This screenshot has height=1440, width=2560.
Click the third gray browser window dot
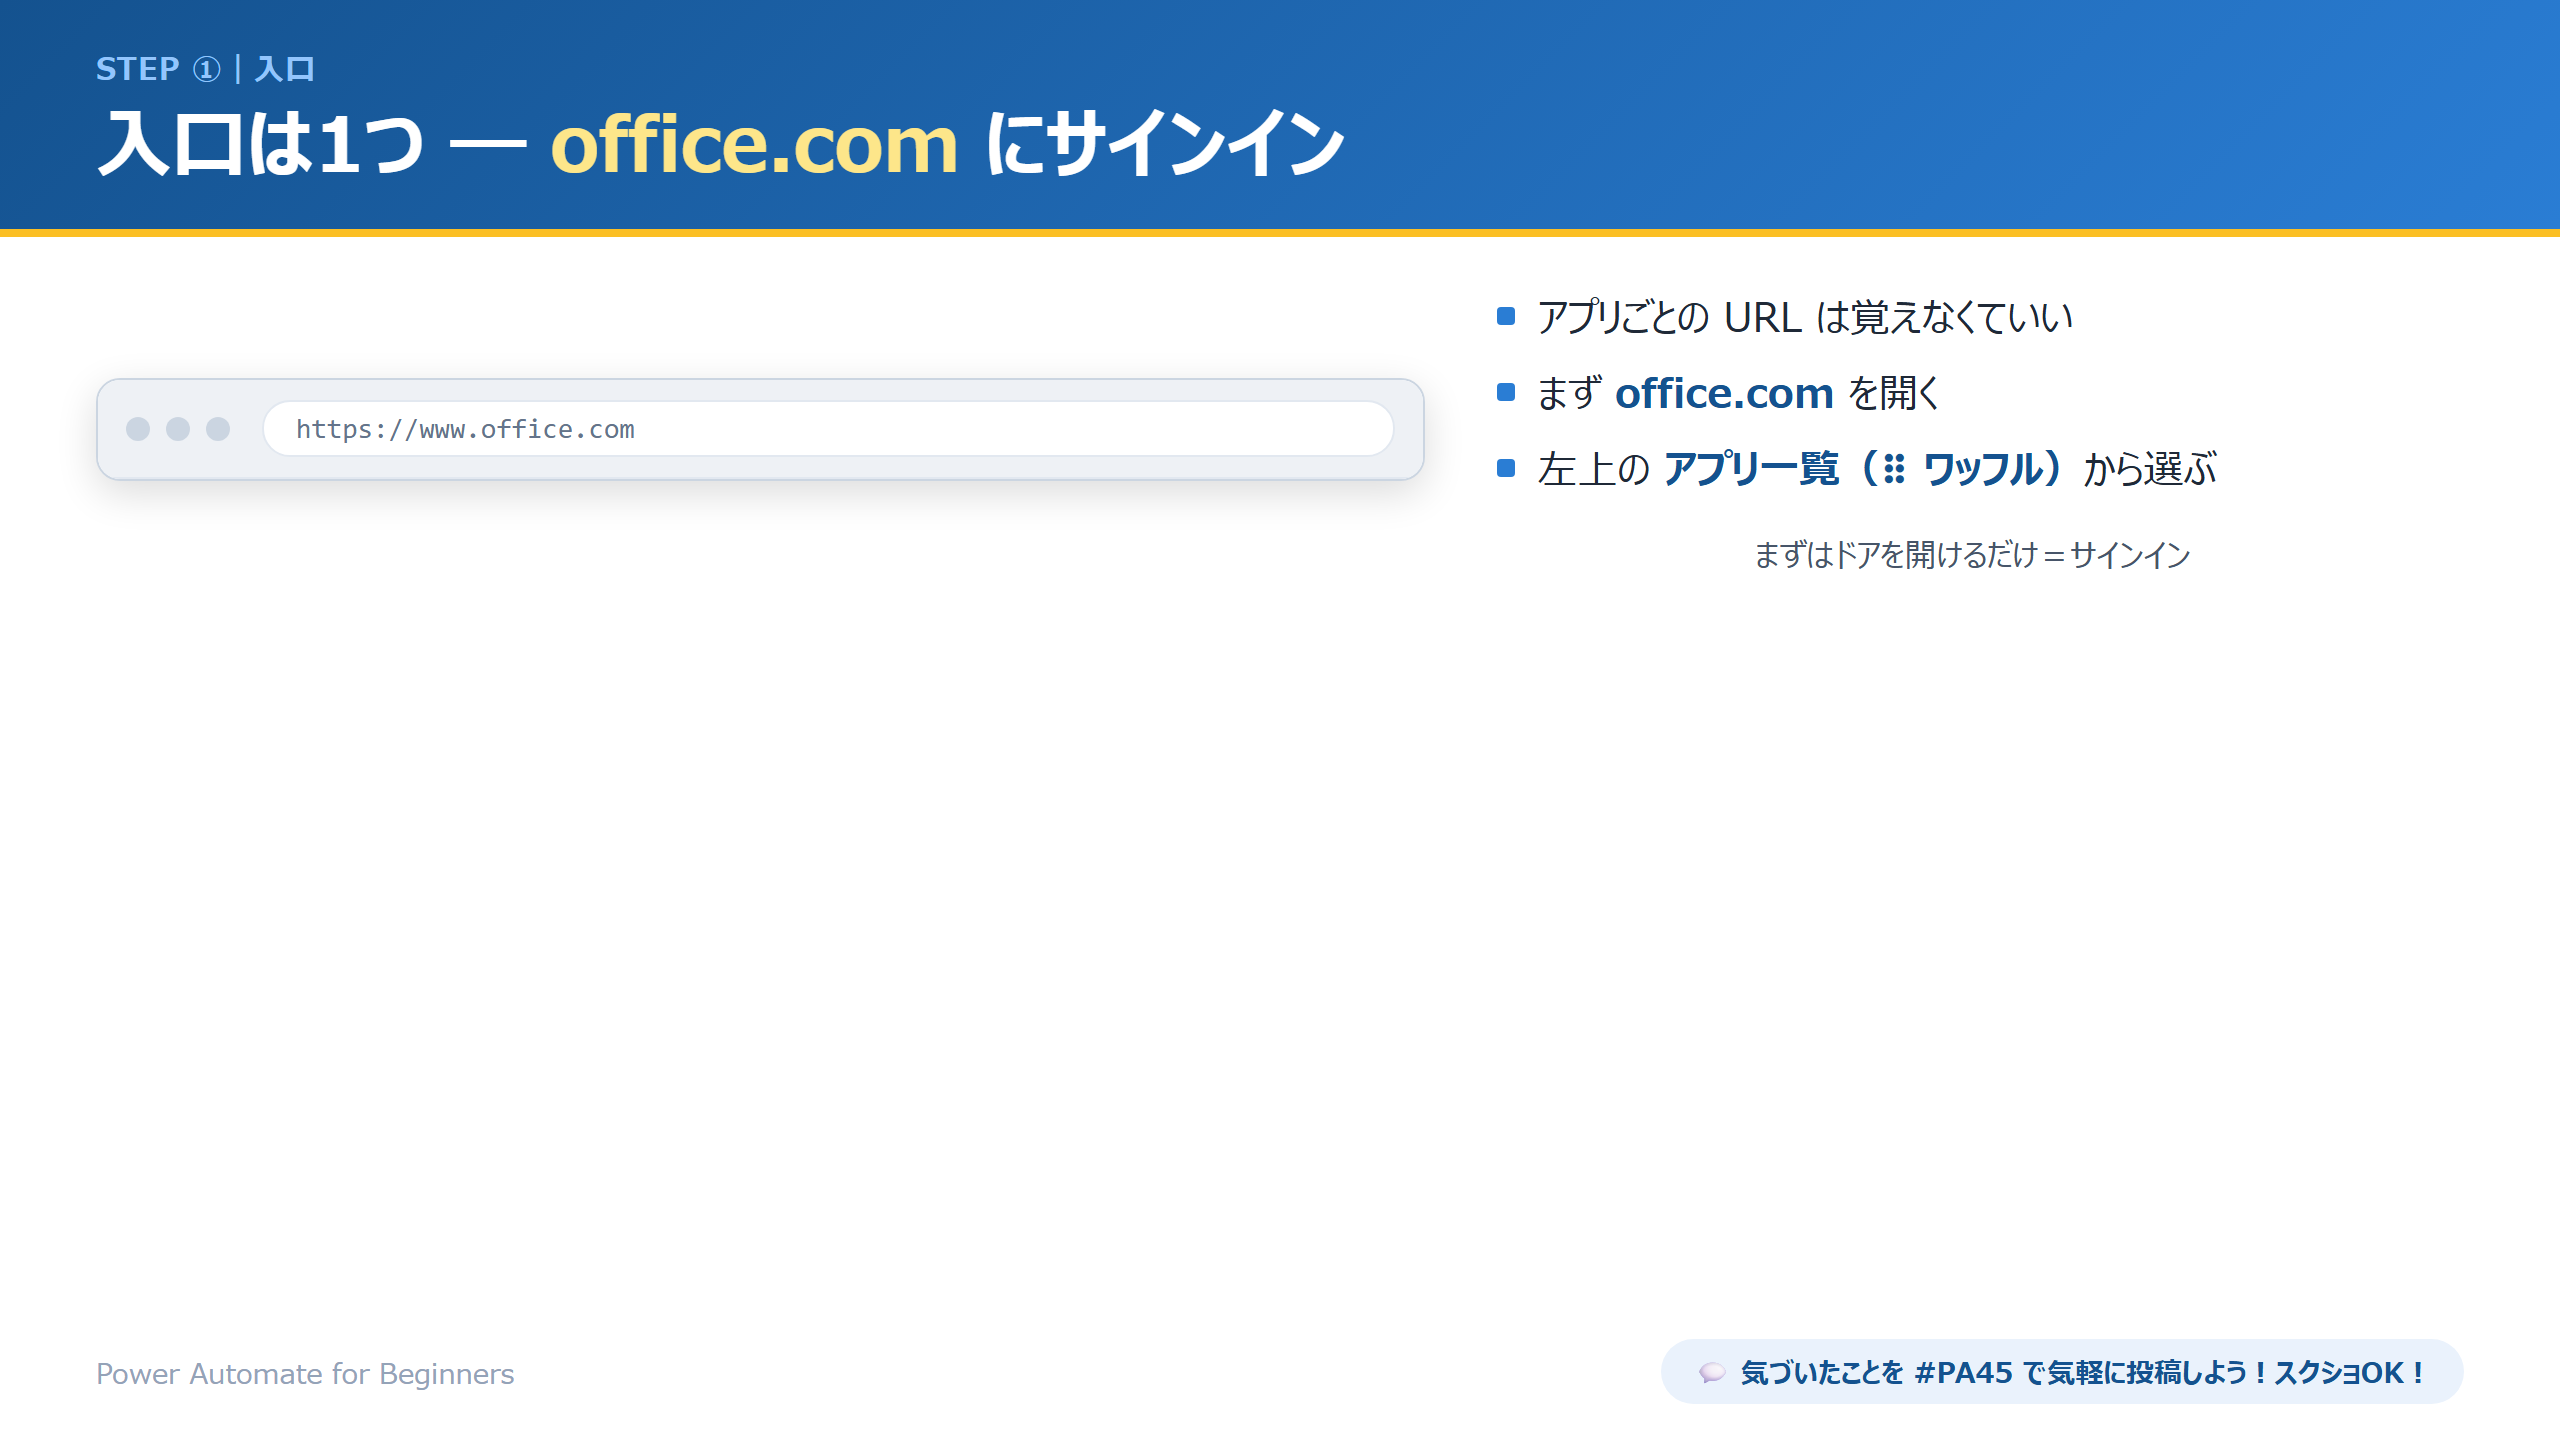point(218,429)
